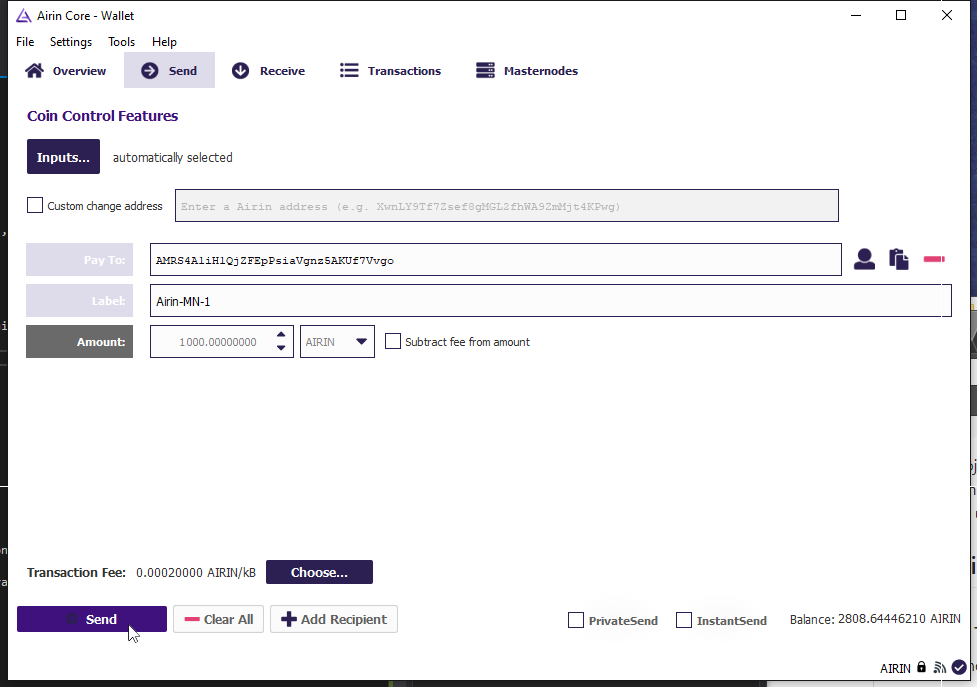Click Add Recipient button

tap(334, 619)
